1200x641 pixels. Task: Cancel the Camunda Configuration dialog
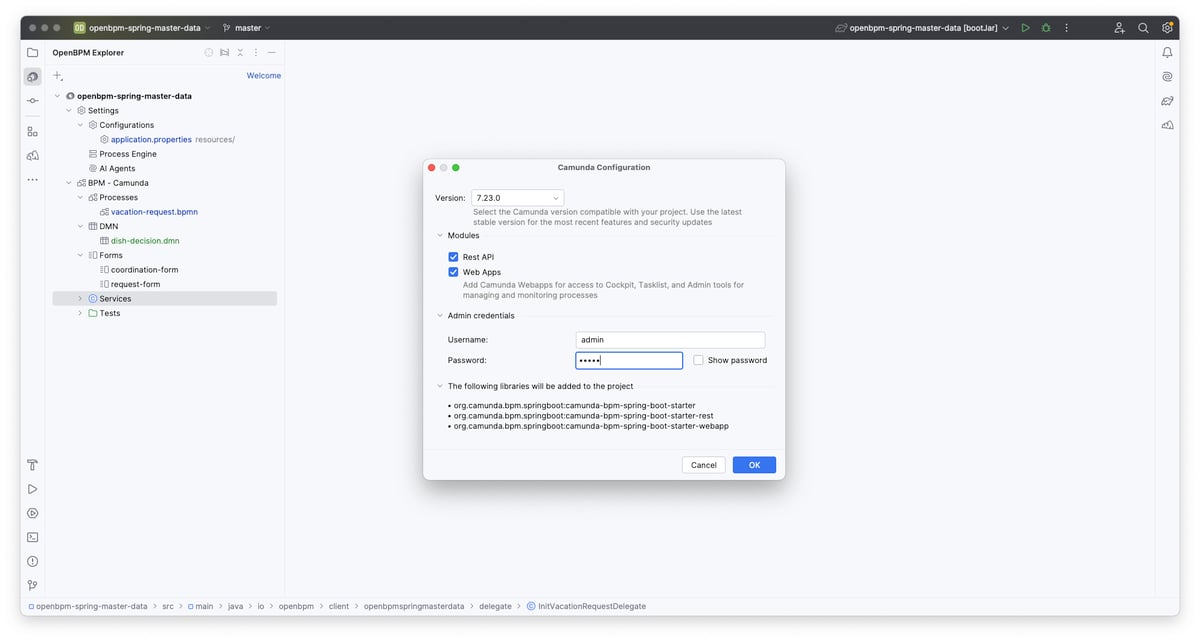(x=703, y=465)
